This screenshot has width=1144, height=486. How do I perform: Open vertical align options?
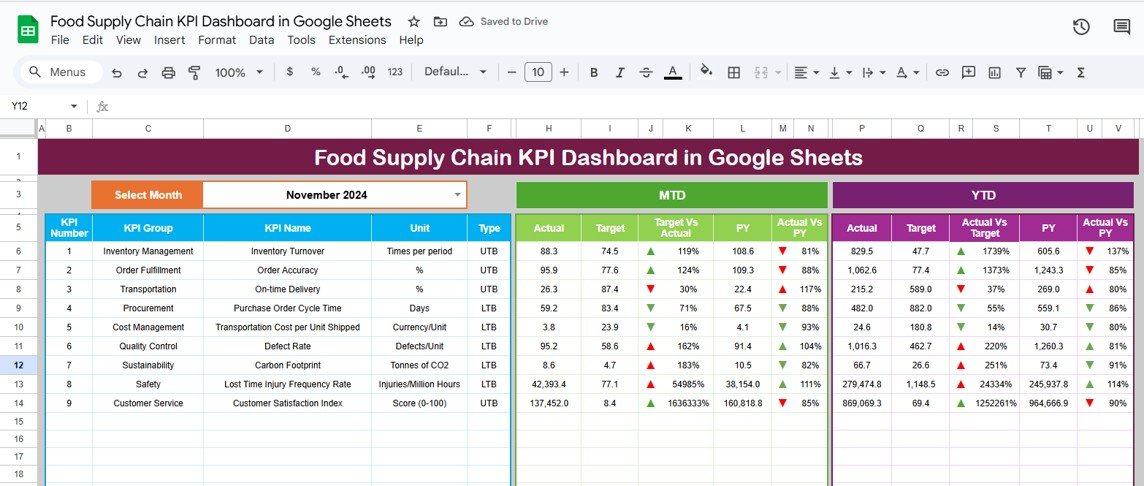point(840,72)
